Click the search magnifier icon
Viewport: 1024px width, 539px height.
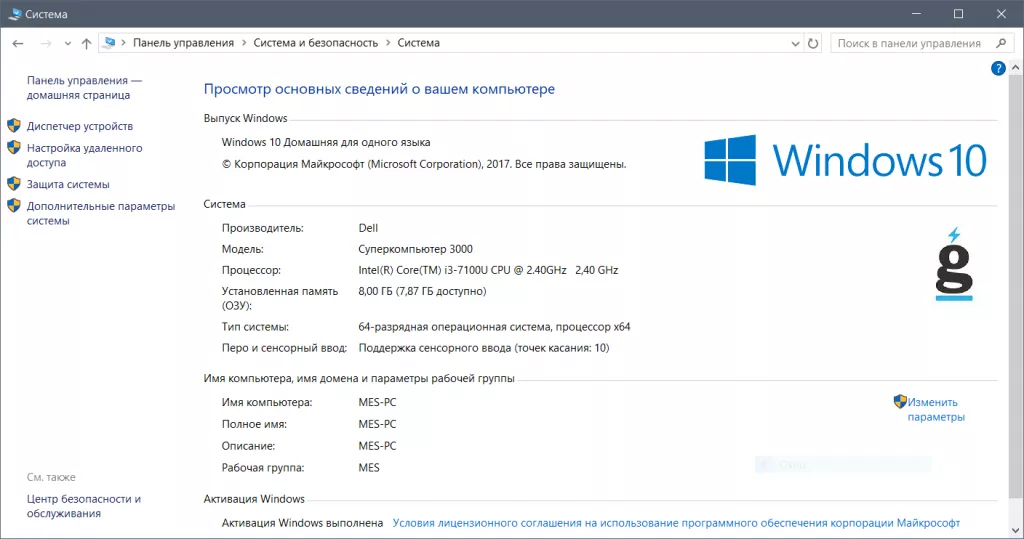click(1001, 43)
